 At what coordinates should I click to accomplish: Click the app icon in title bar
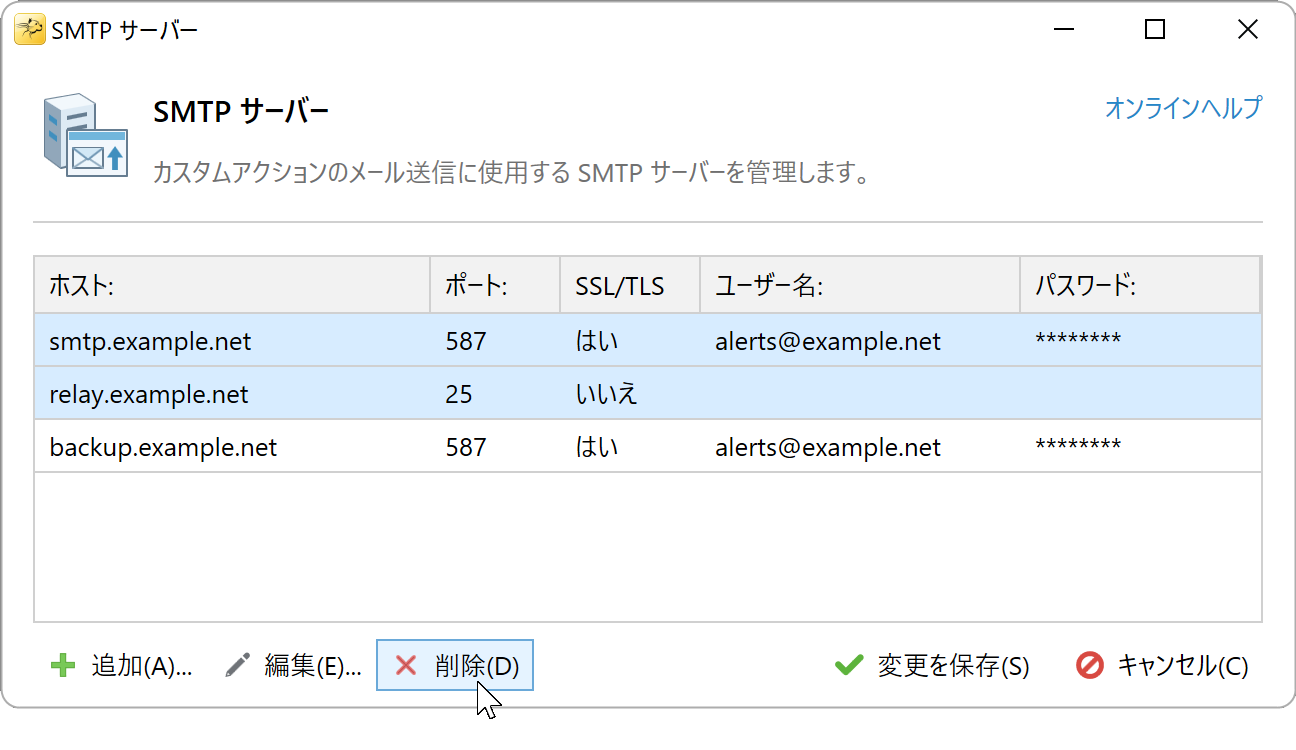pyautogui.click(x=30, y=30)
